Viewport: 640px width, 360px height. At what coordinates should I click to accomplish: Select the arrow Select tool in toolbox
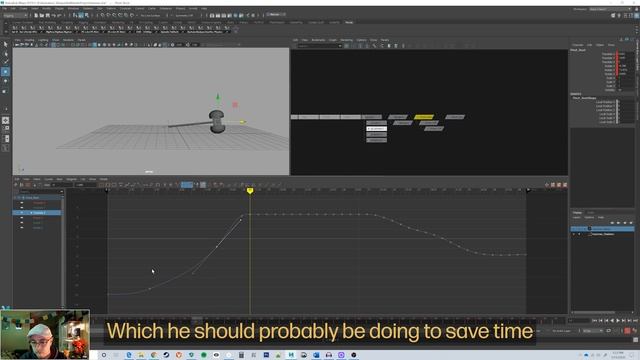[5, 44]
